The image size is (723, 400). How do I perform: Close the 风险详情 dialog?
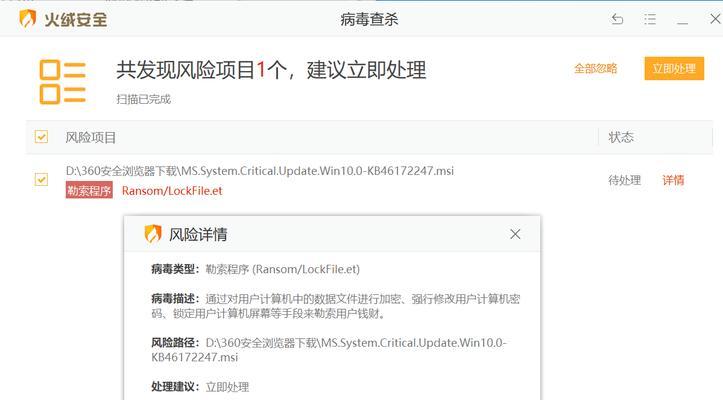515,234
